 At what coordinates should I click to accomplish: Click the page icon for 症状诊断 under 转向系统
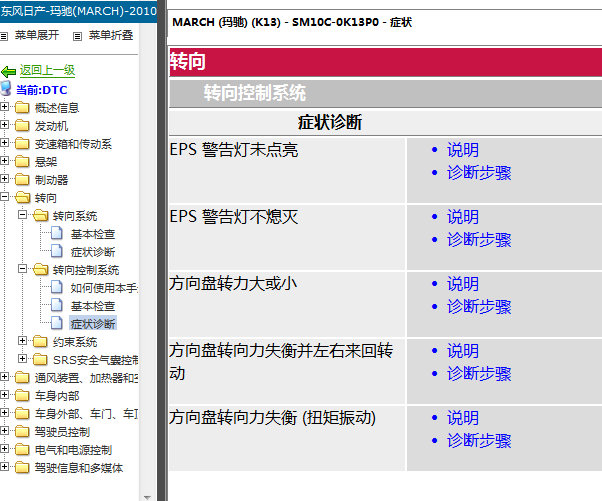(x=57, y=251)
